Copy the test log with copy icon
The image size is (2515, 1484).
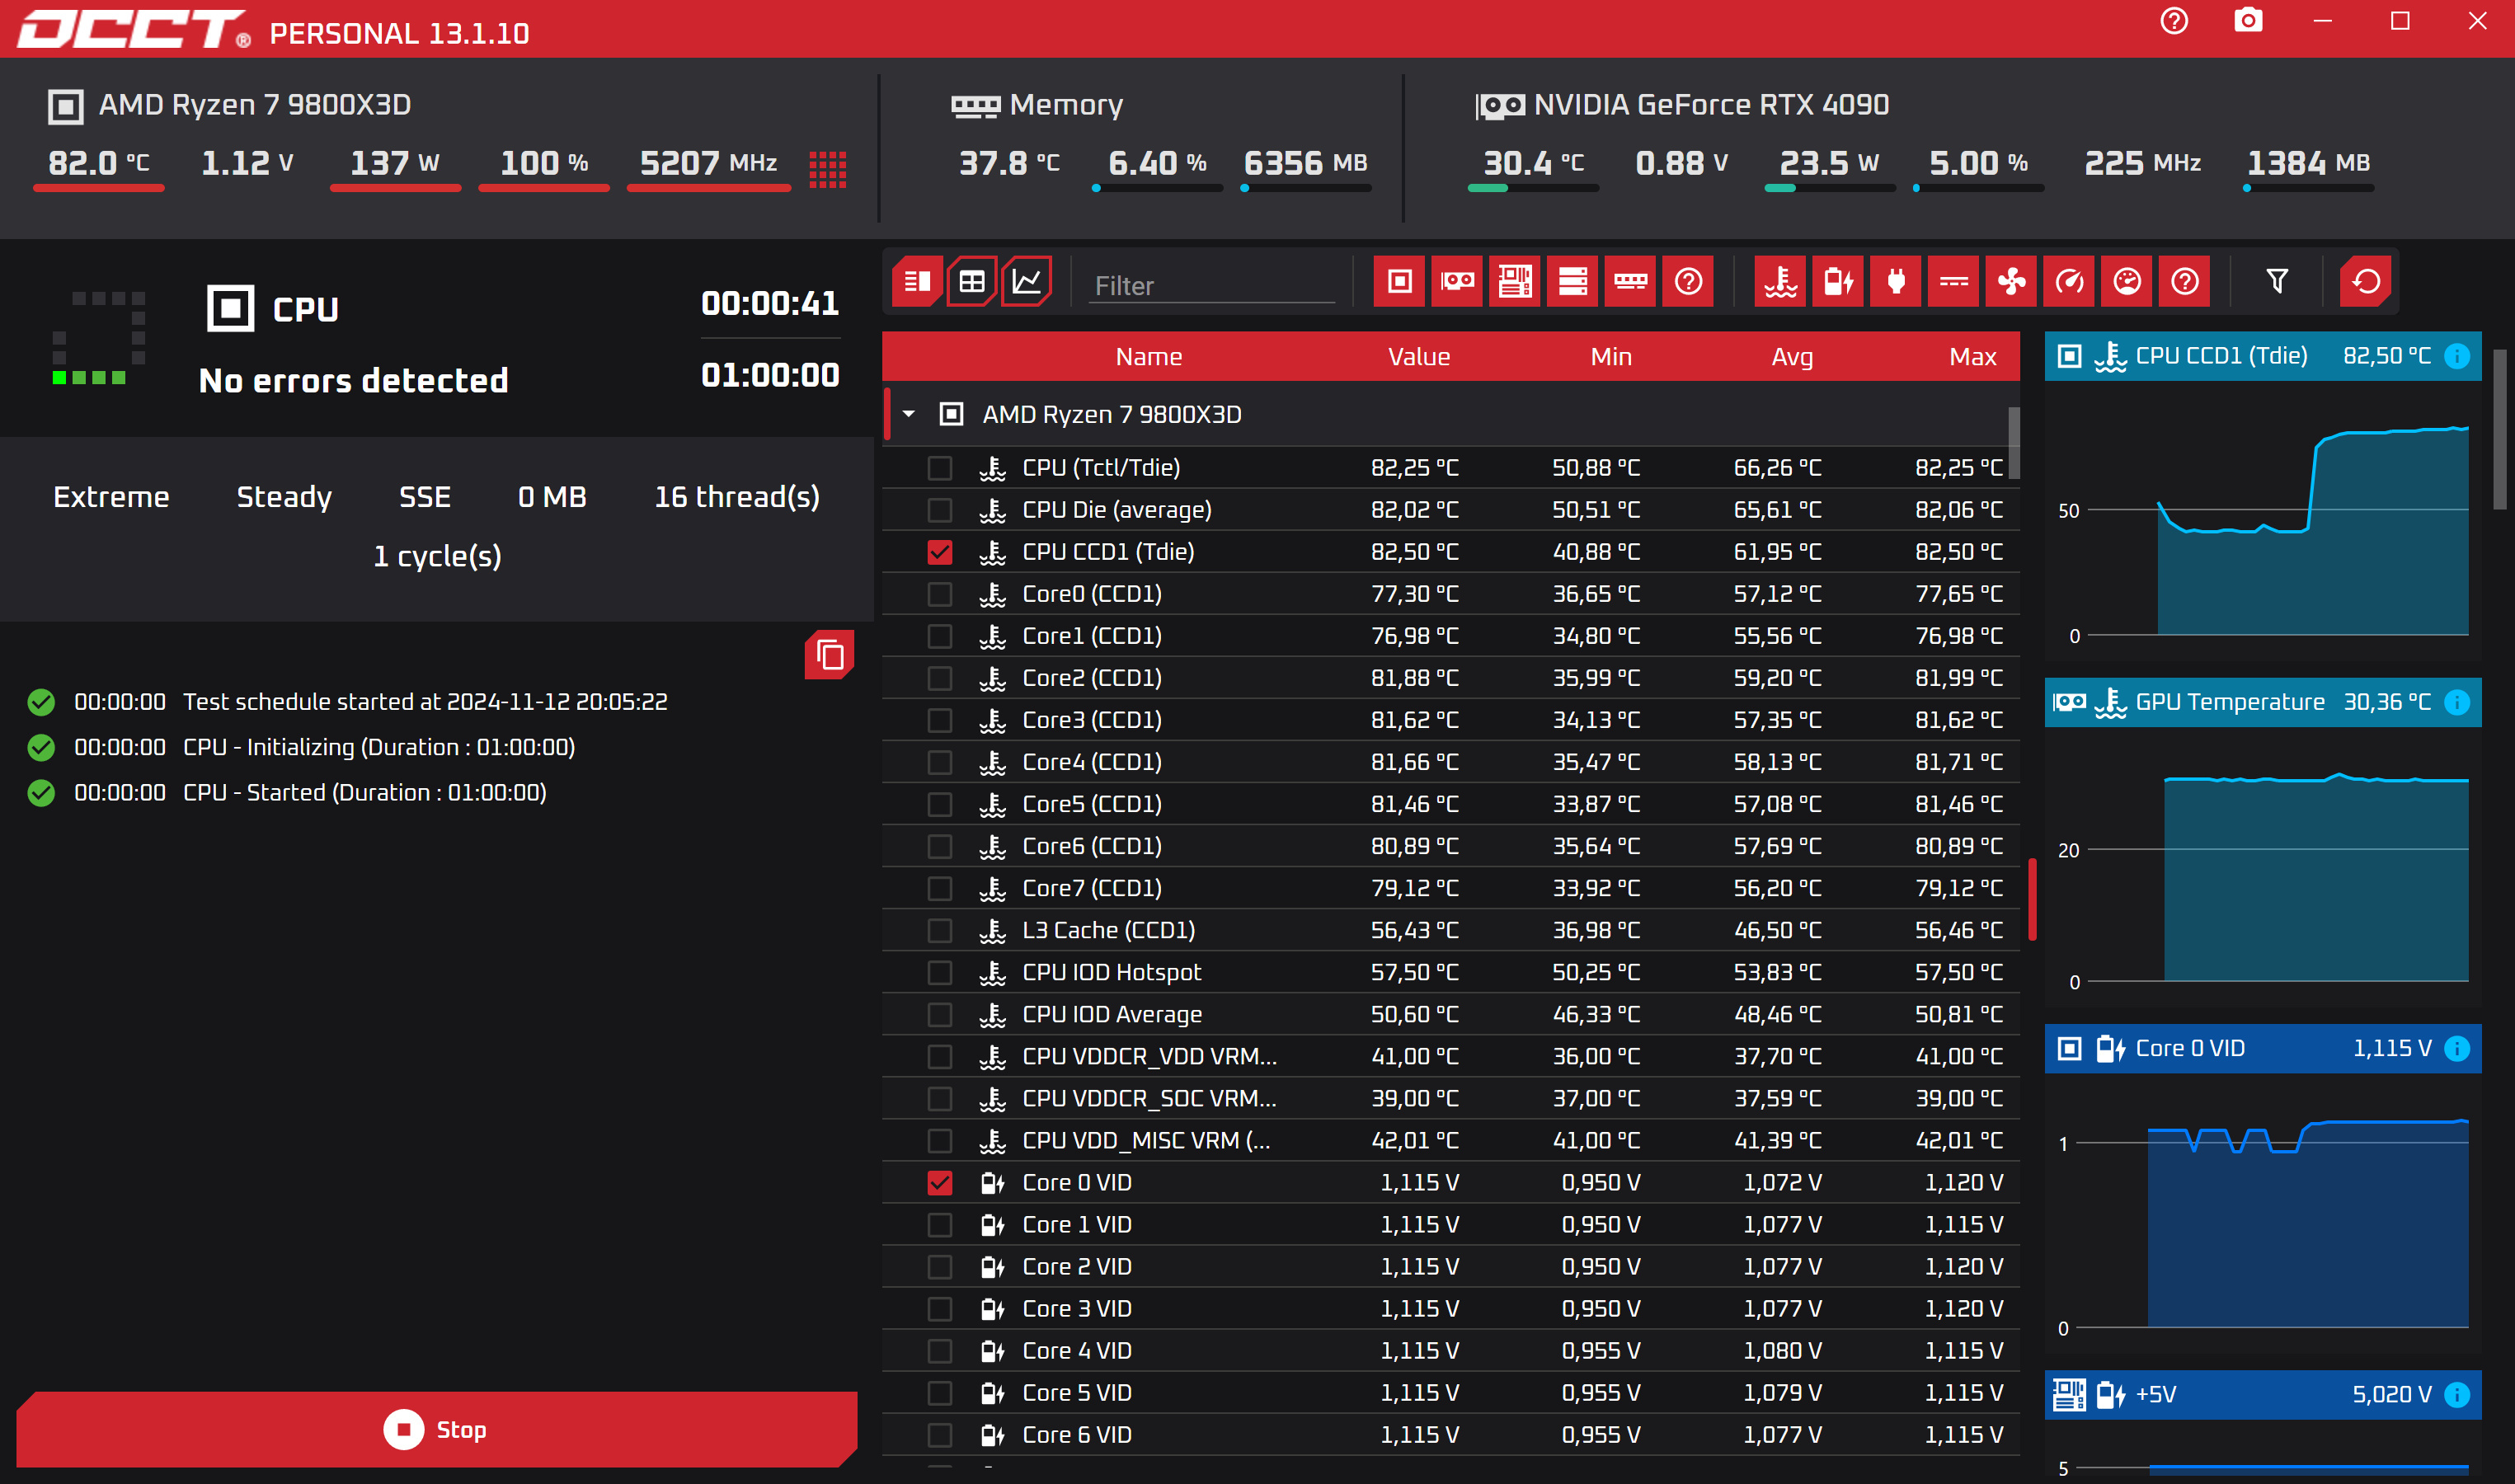(830, 655)
